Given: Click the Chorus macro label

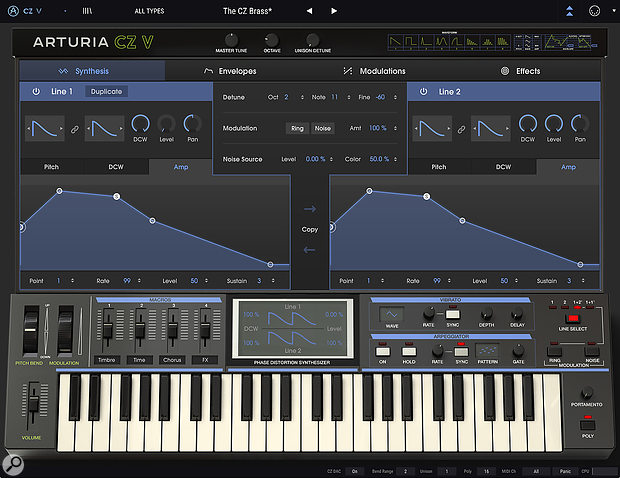Looking at the screenshot, I should [x=172, y=360].
